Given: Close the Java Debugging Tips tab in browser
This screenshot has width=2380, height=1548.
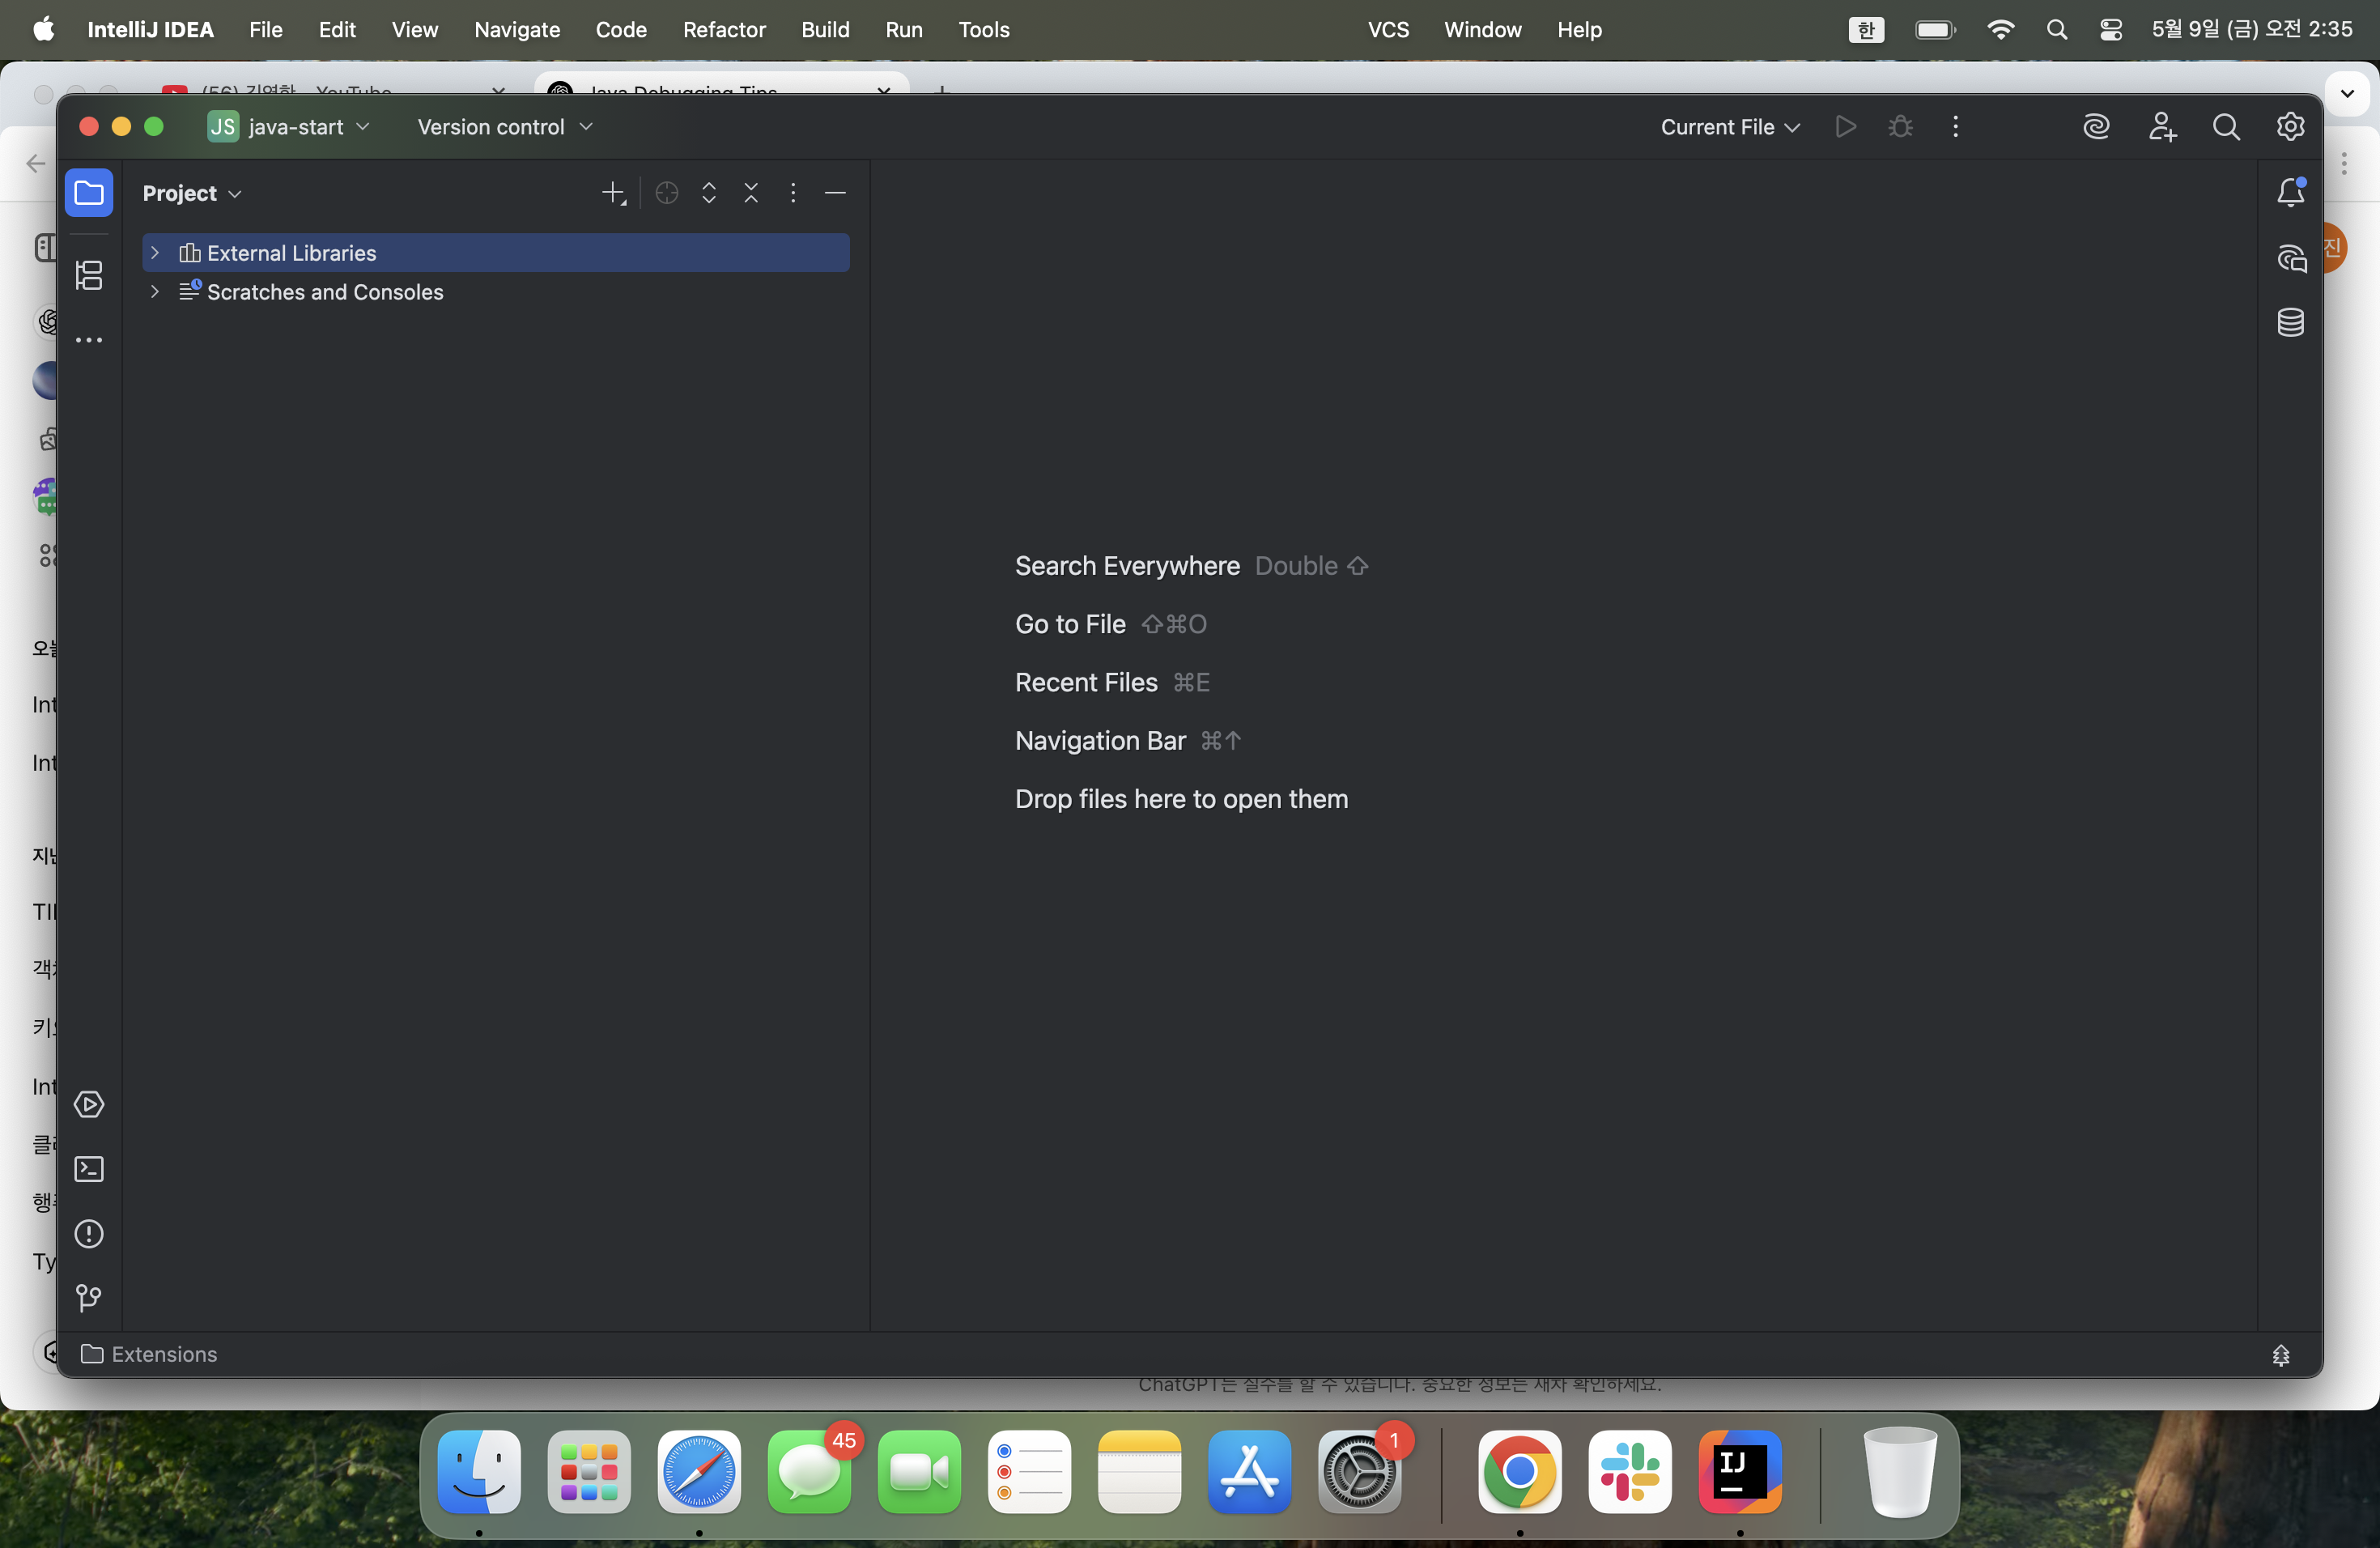Looking at the screenshot, I should click(x=884, y=90).
